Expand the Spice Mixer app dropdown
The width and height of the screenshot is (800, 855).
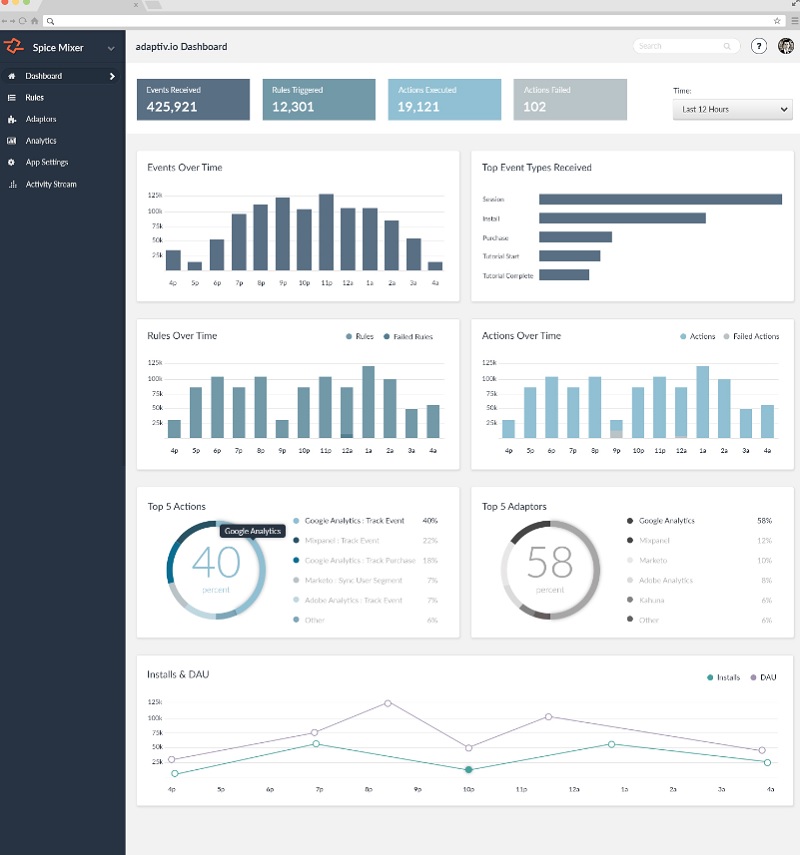(111, 48)
